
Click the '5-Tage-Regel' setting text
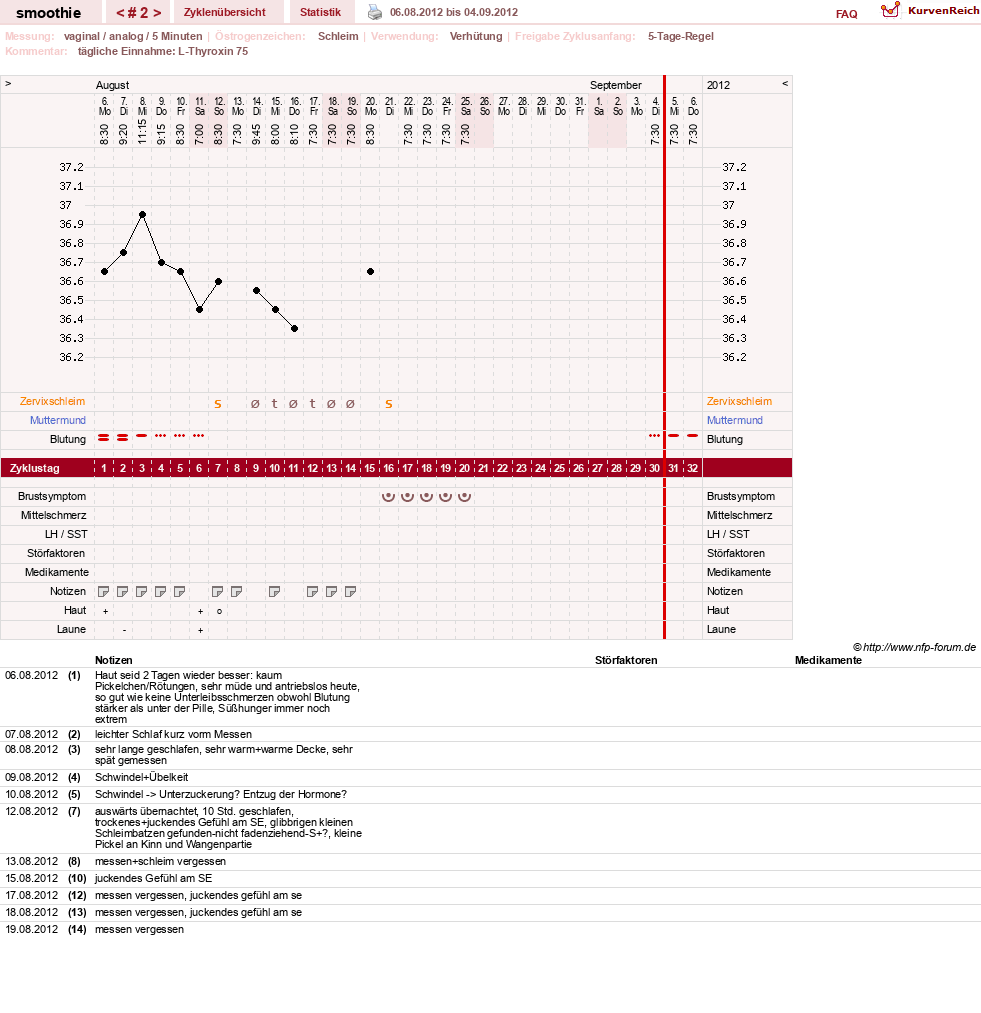point(680,36)
